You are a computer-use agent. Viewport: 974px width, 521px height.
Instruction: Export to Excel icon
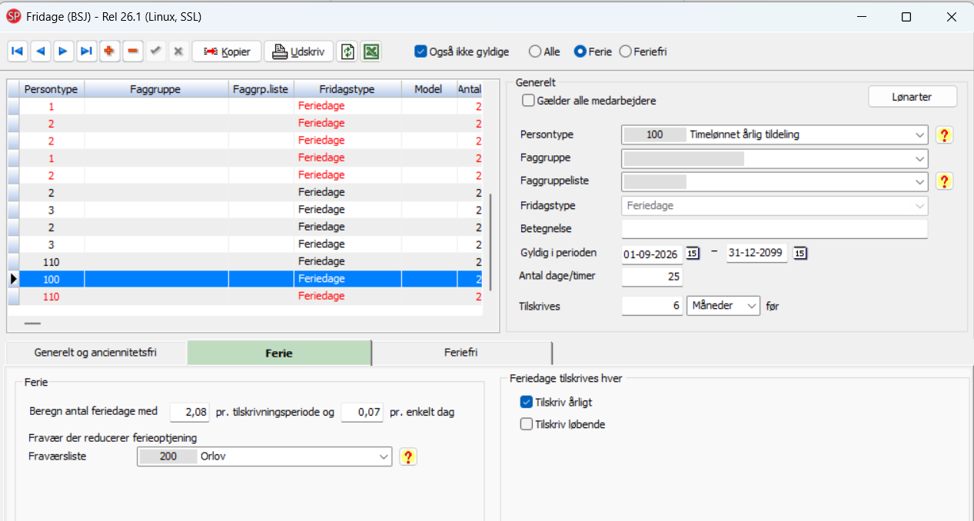[371, 52]
